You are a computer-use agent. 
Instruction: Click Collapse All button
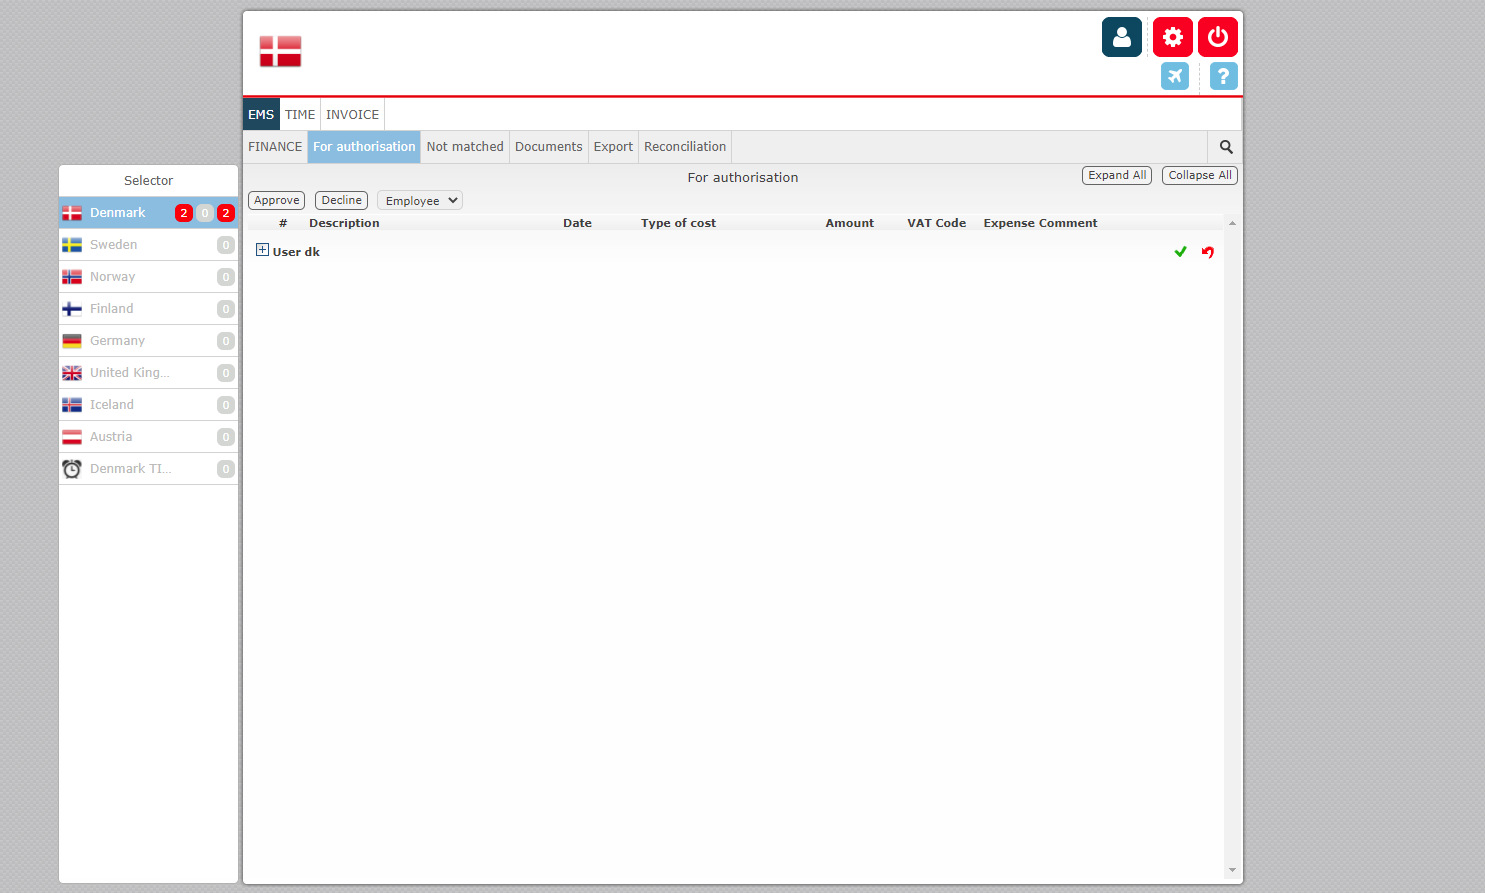[x=1200, y=175]
